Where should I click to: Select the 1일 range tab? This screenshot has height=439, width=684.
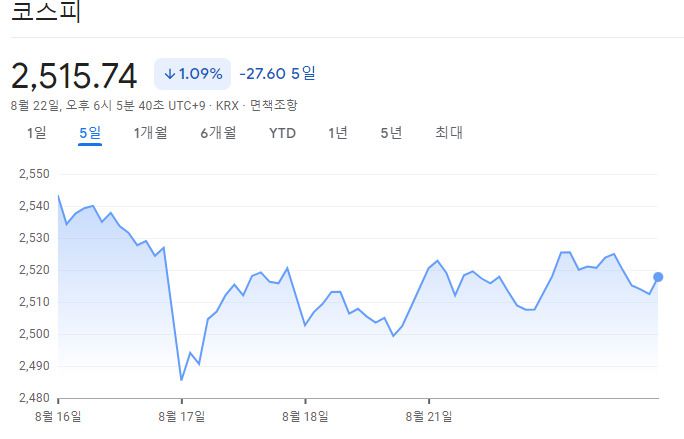37,133
